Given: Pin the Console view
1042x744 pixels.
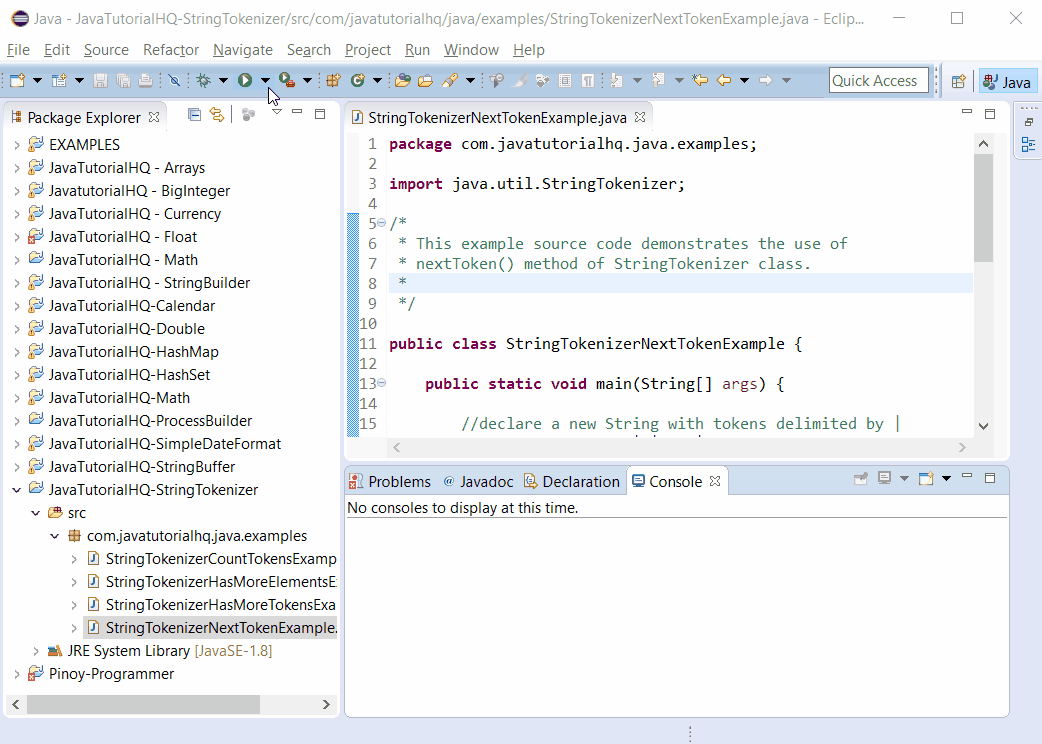Looking at the screenshot, I should click(x=861, y=478).
